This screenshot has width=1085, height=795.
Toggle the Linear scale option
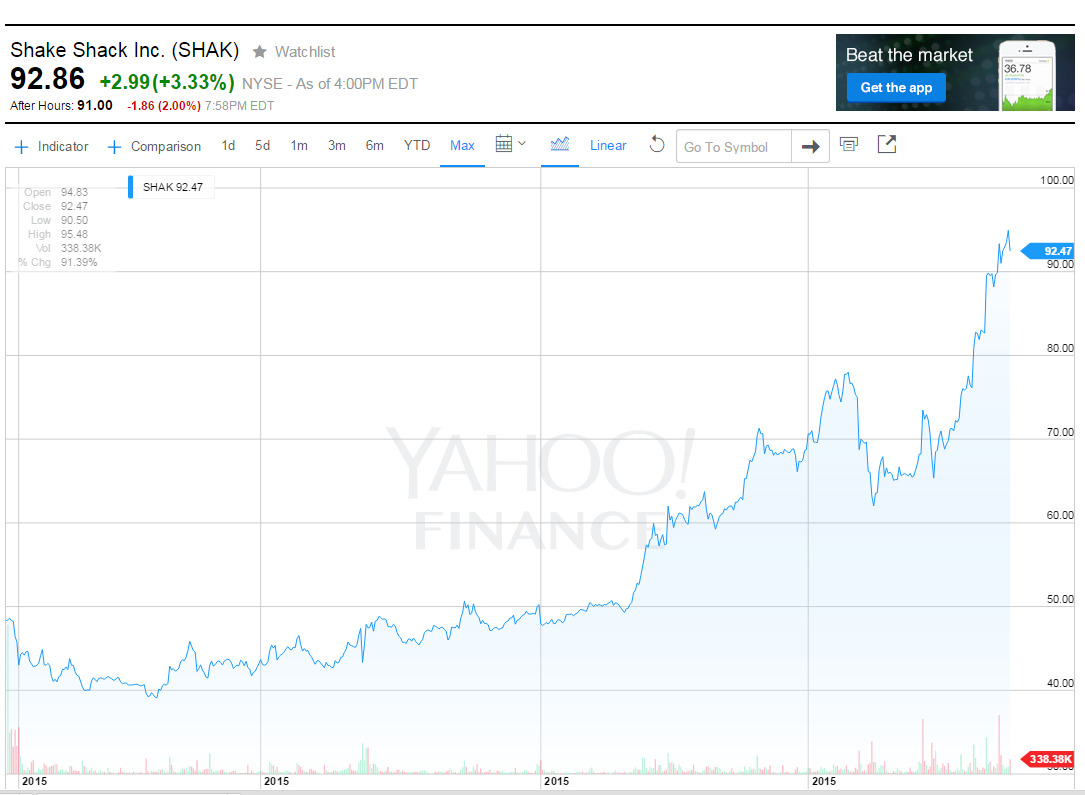tap(608, 146)
